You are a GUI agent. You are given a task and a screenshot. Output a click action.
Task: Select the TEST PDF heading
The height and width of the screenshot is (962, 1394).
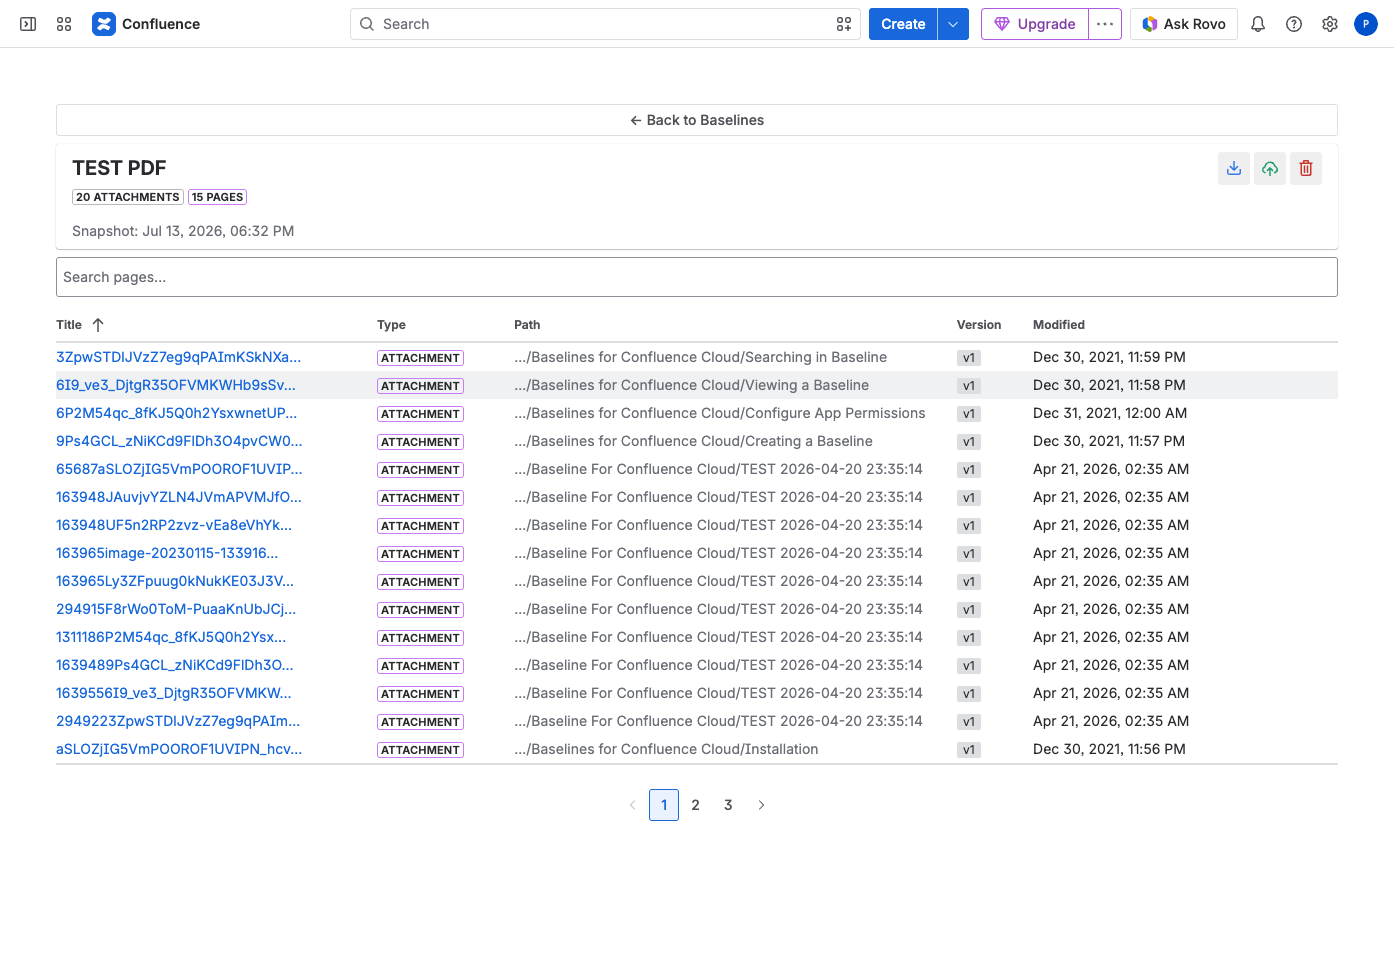point(119,168)
